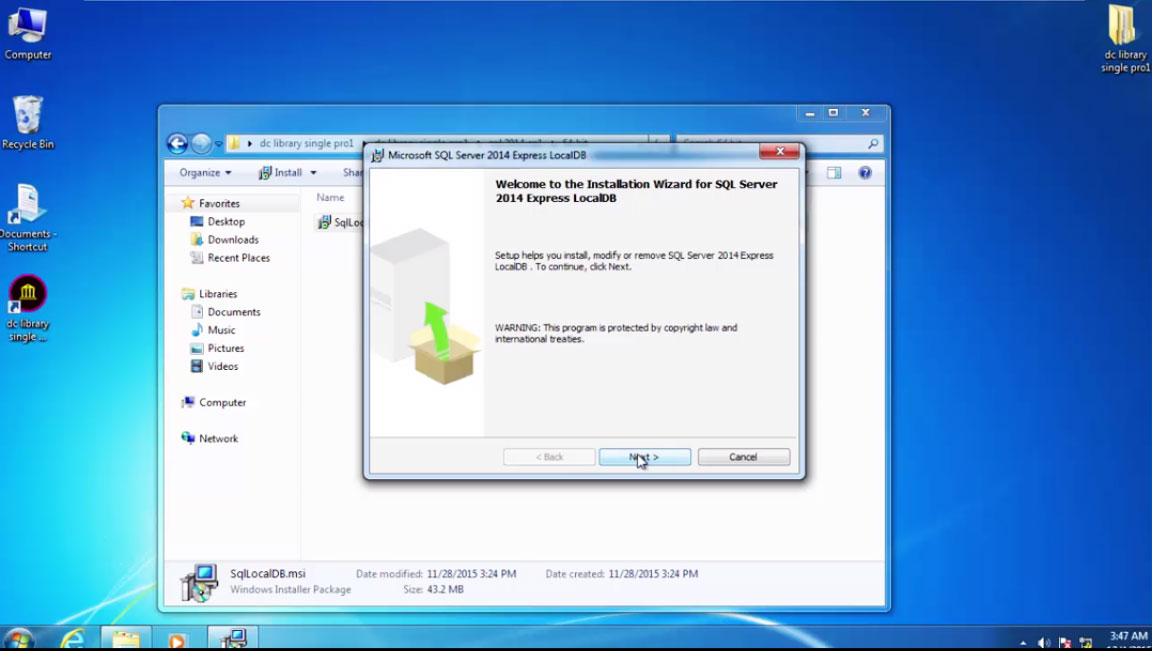Open the Organize menu
This screenshot has height=651, width=1152.
[205, 173]
